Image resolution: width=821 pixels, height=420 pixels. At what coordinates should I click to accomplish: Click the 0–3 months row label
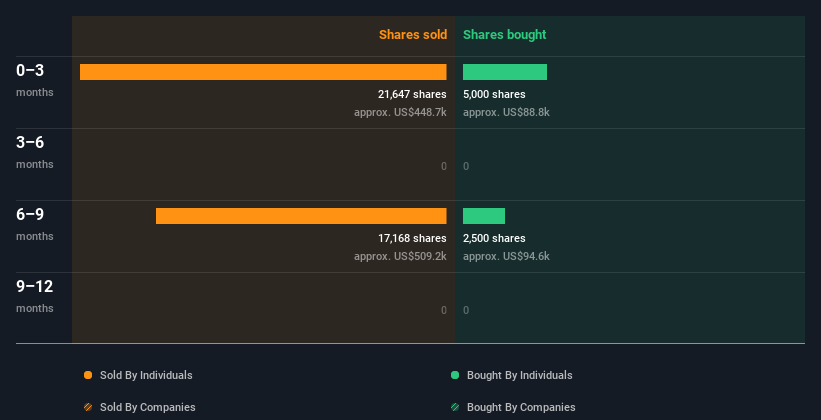point(35,80)
